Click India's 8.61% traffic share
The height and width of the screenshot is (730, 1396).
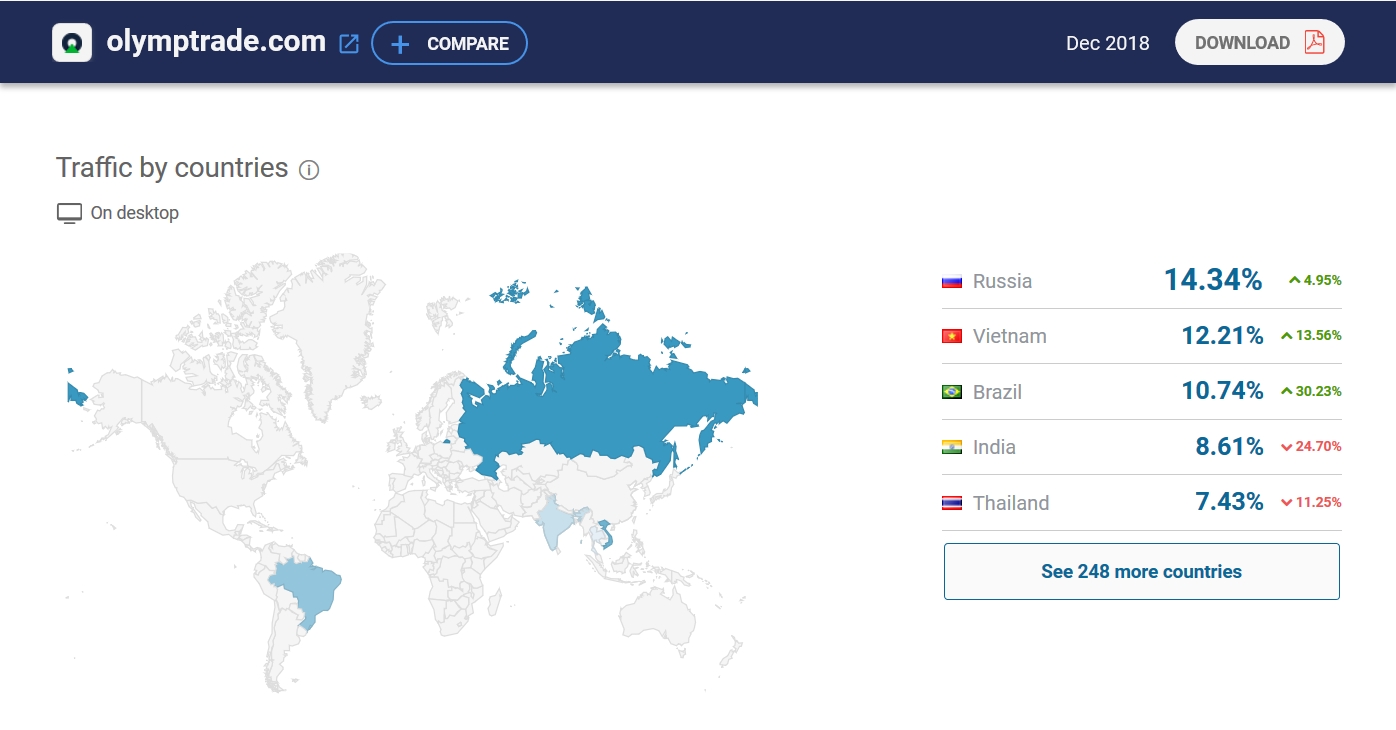pos(1230,447)
